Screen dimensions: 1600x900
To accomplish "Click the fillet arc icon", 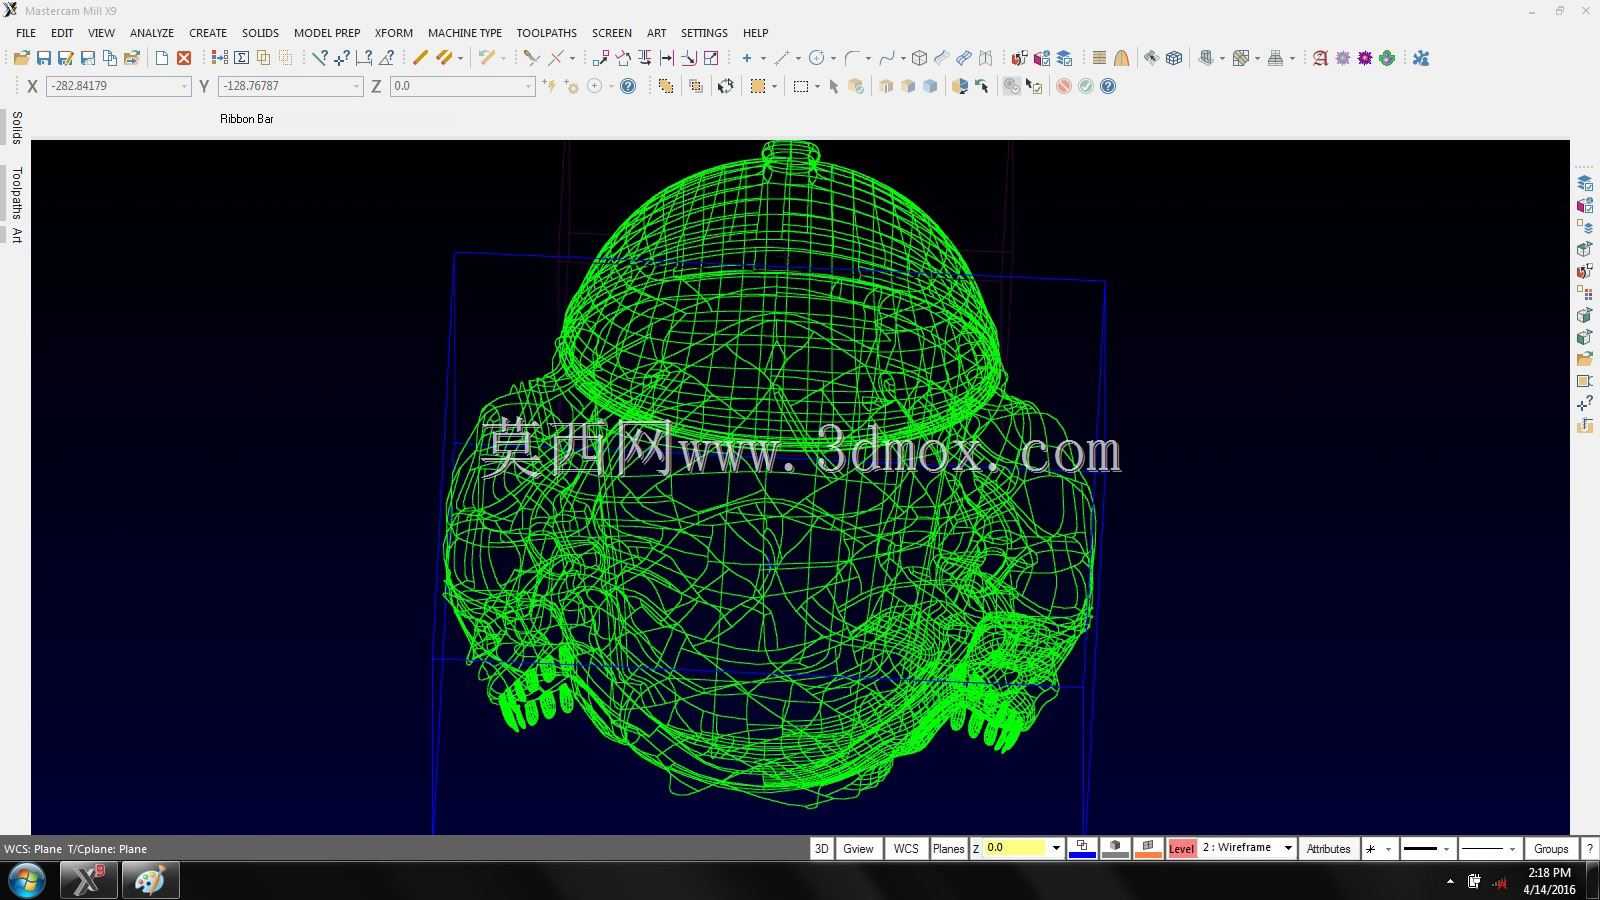I will click(852, 58).
